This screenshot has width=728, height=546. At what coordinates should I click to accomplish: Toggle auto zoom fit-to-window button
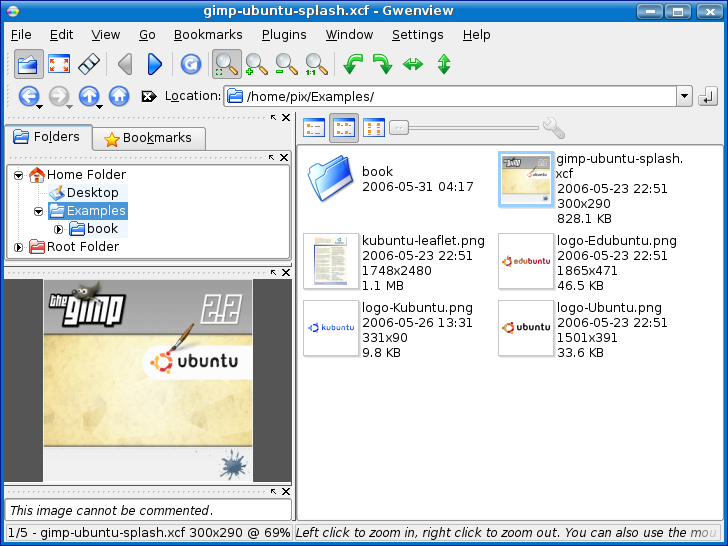(x=226, y=65)
